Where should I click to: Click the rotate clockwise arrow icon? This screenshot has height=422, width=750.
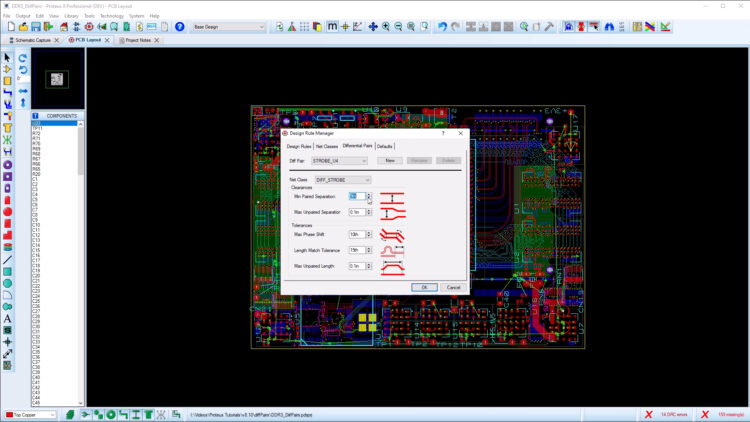point(23,58)
